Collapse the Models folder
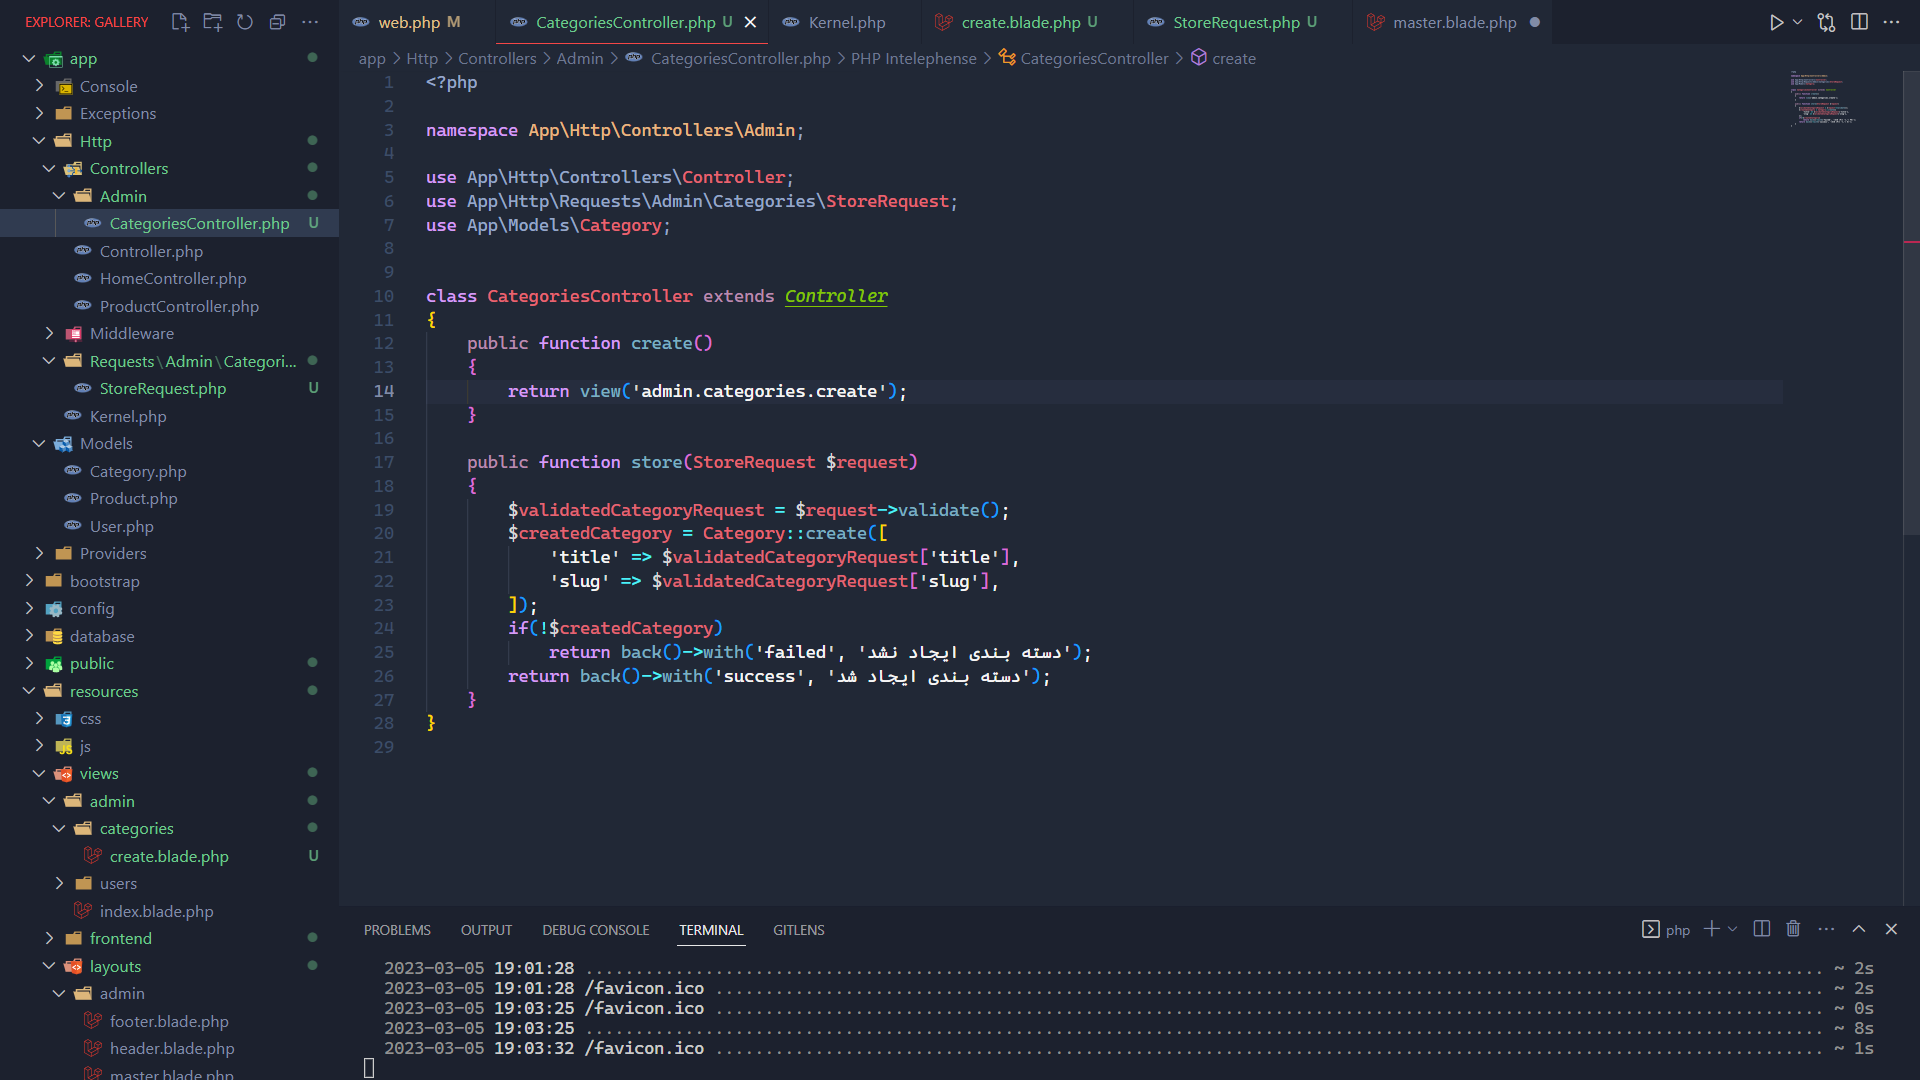The width and height of the screenshot is (1920, 1080). (39, 443)
